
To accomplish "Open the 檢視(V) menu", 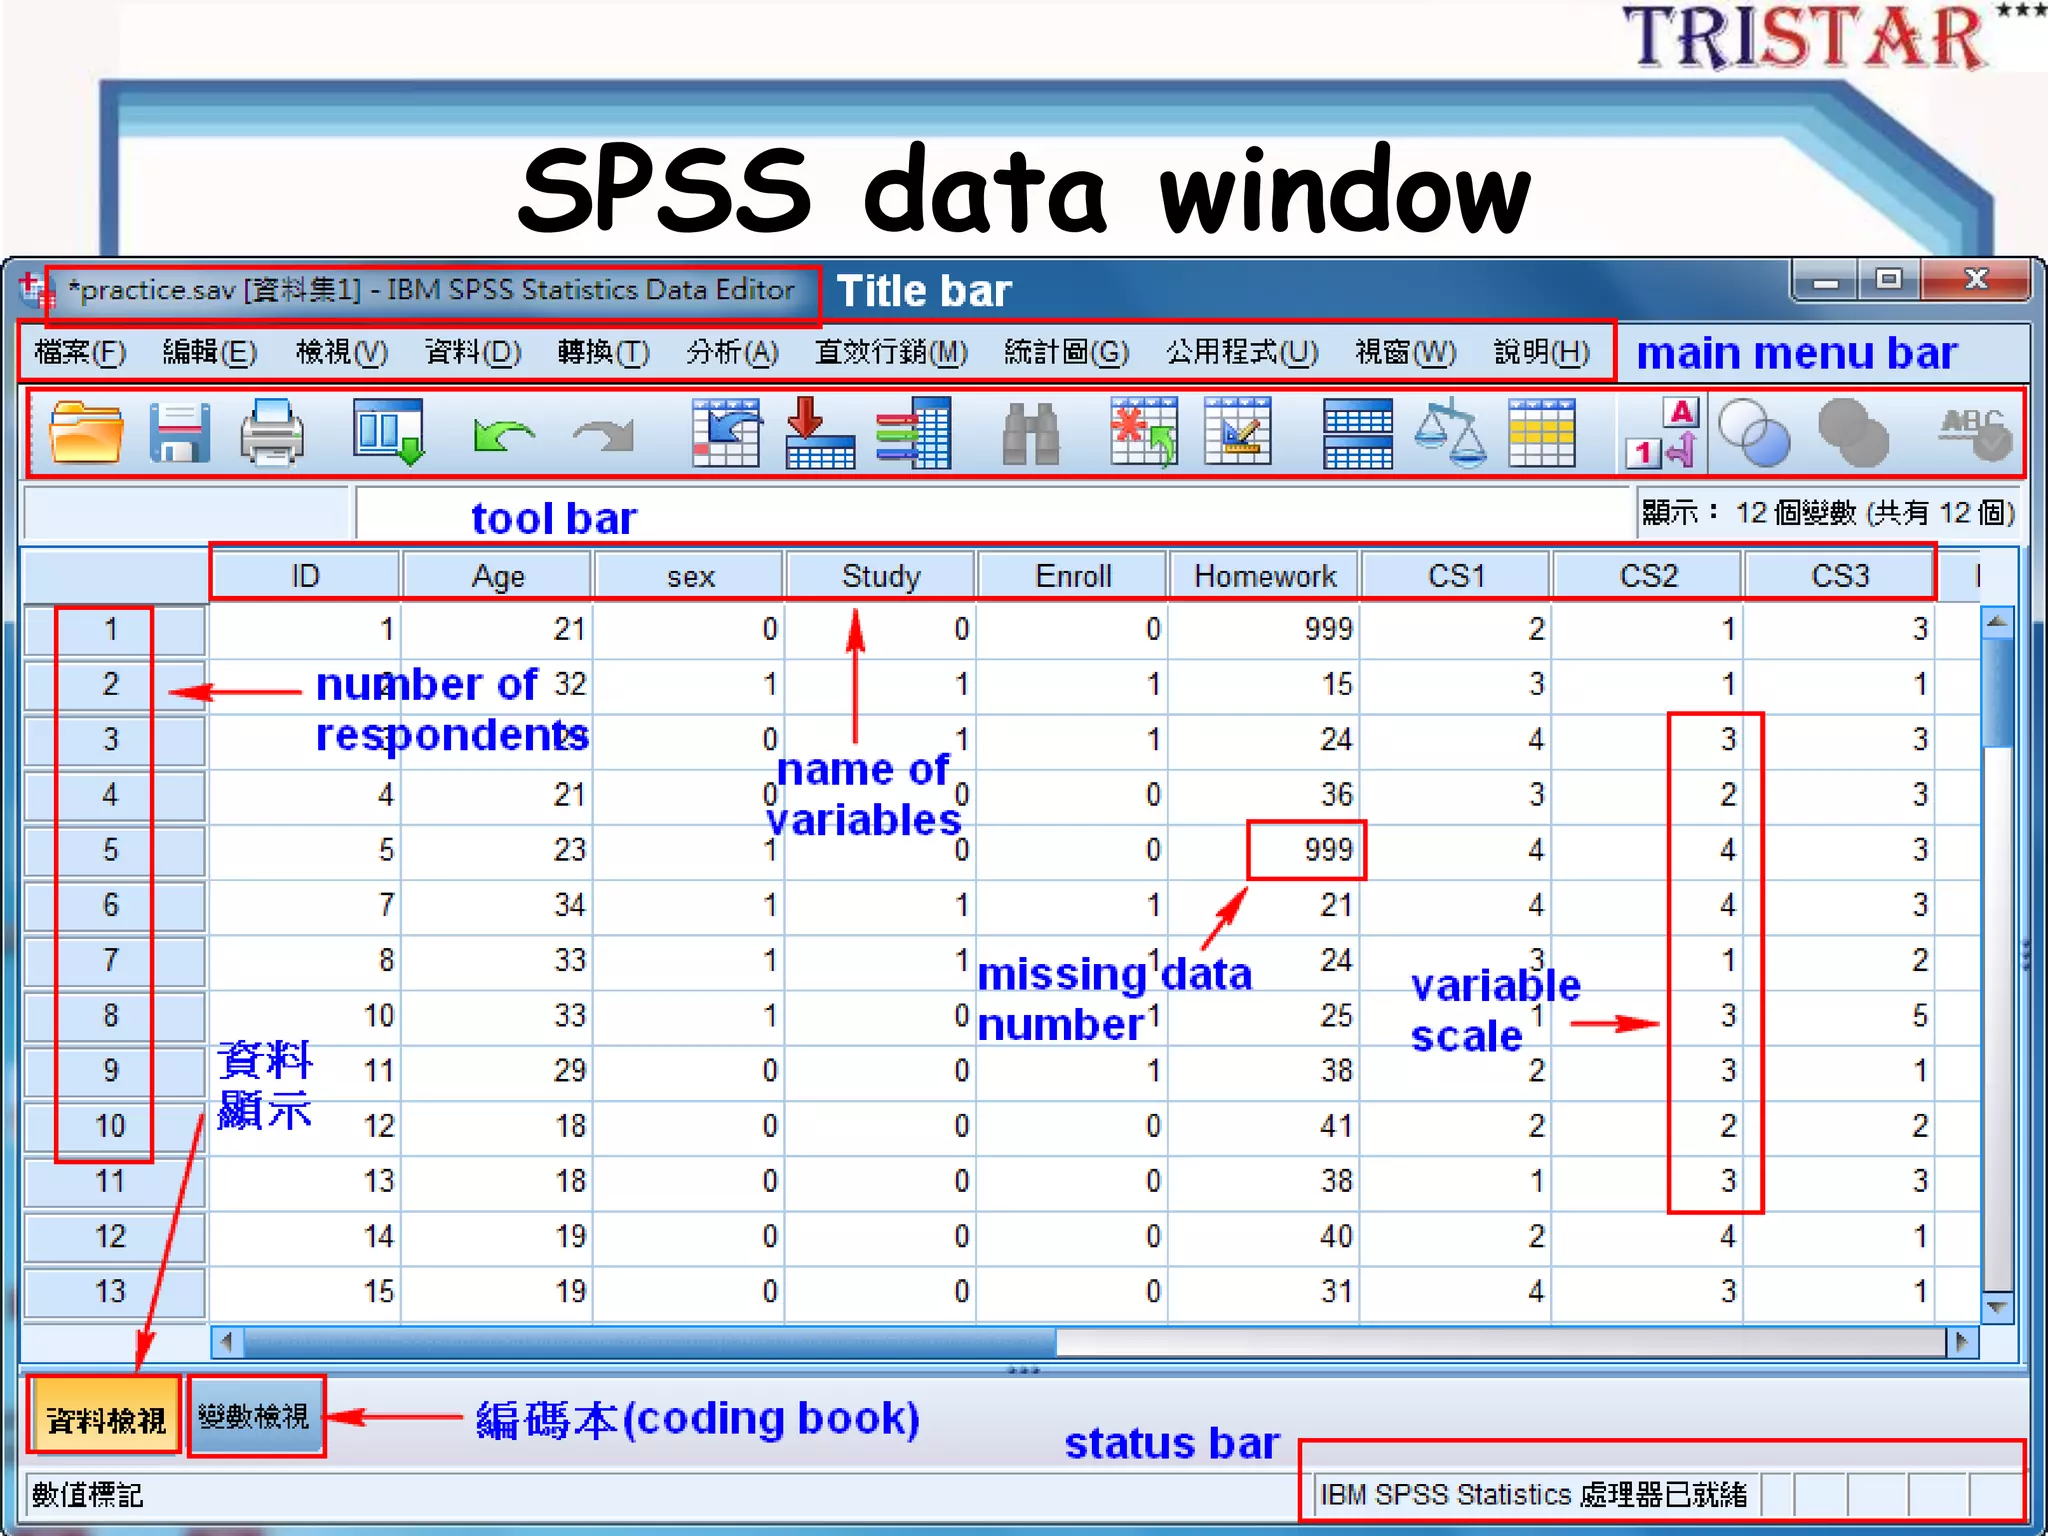I will click(x=342, y=352).
